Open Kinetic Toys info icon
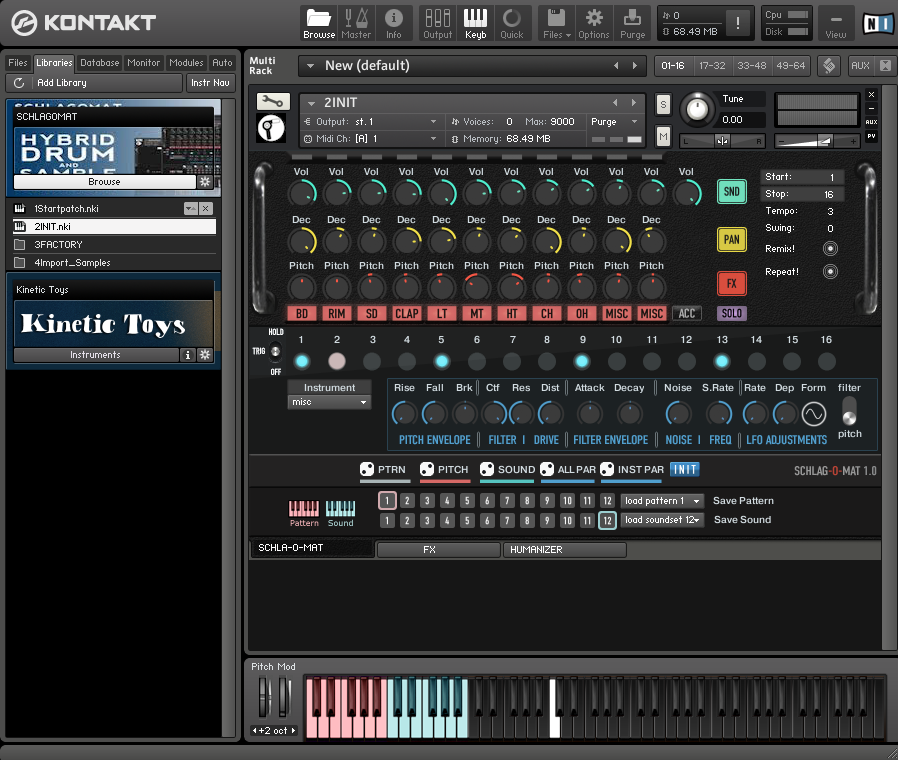 pos(187,355)
